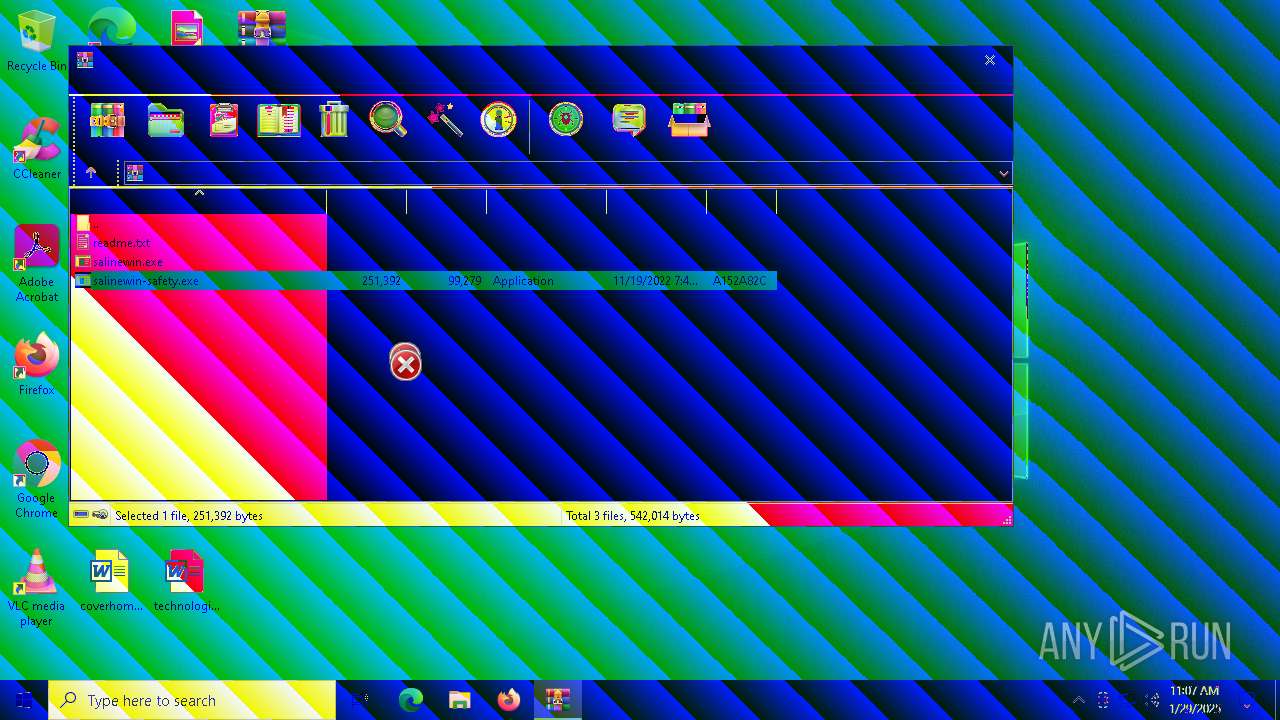
Task: Click the Application type cell
Action: pos(523,281)
